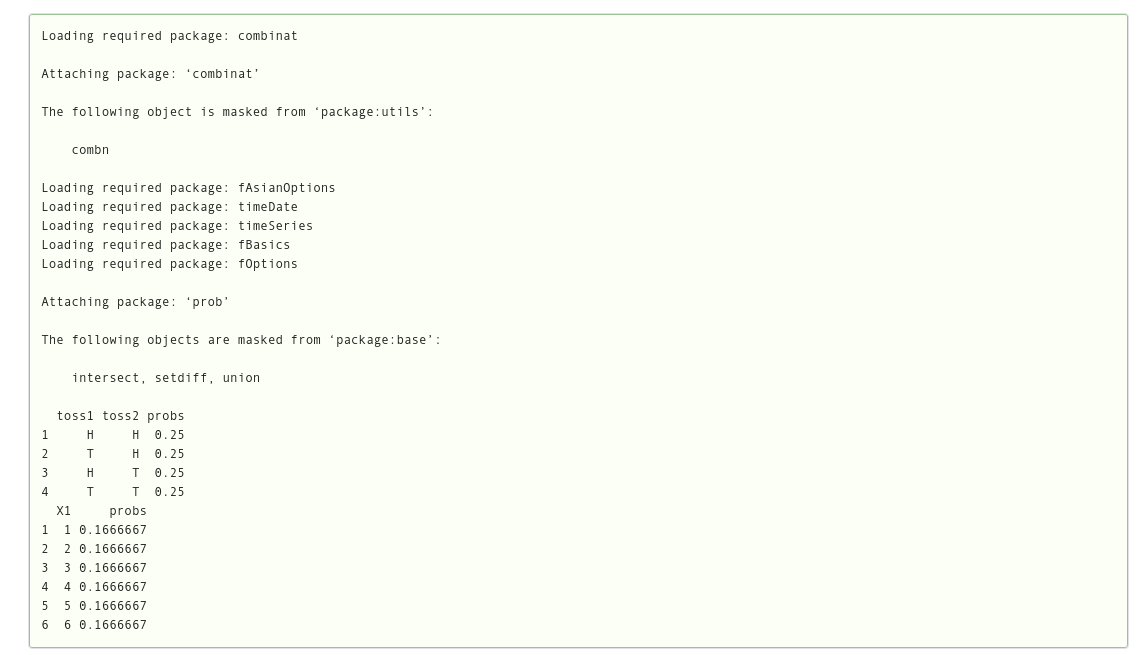The image size is (1144, 655).
Task: Click the 0.1666667 value in row 1
Action: point(113,530)
